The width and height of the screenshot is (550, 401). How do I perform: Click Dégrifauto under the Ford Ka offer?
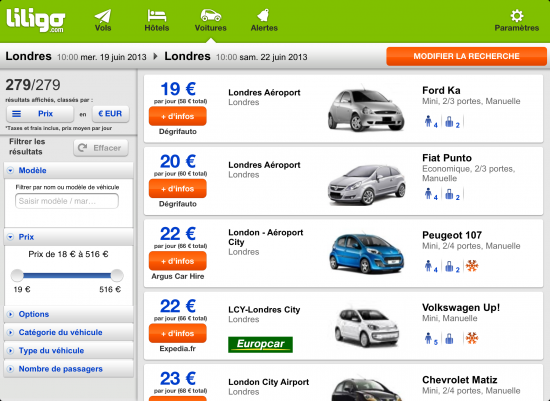pyautogui.click(x=177, y=132)
